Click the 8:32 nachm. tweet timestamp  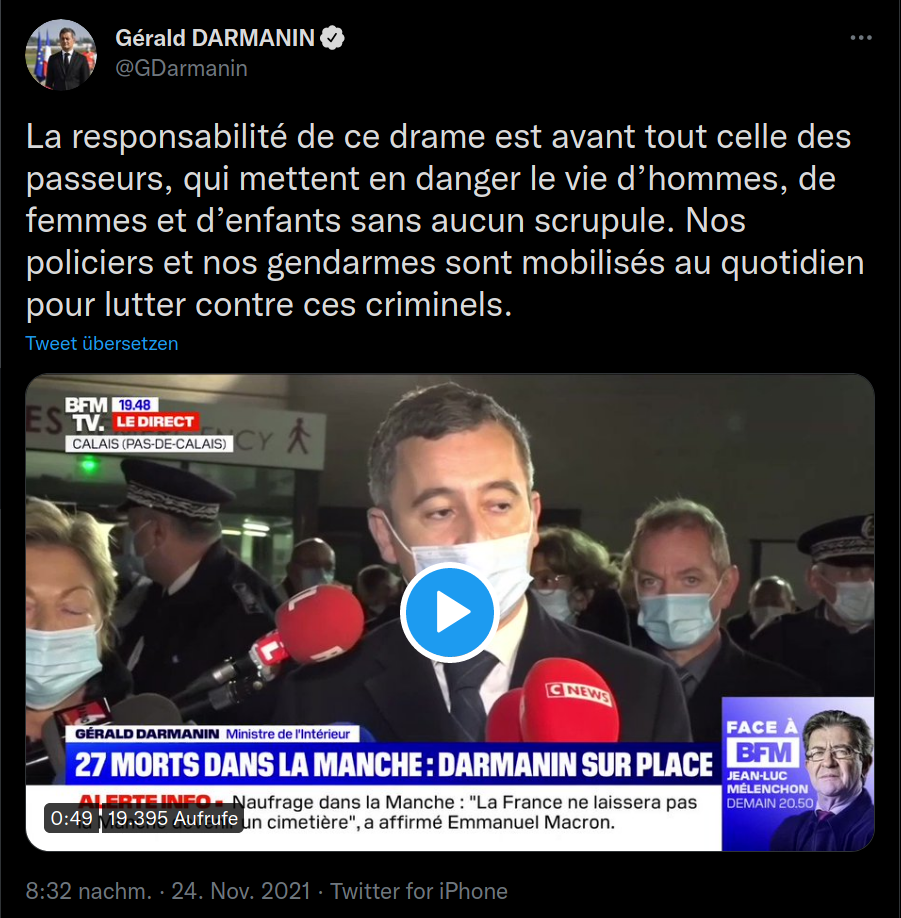coord(88,891)
